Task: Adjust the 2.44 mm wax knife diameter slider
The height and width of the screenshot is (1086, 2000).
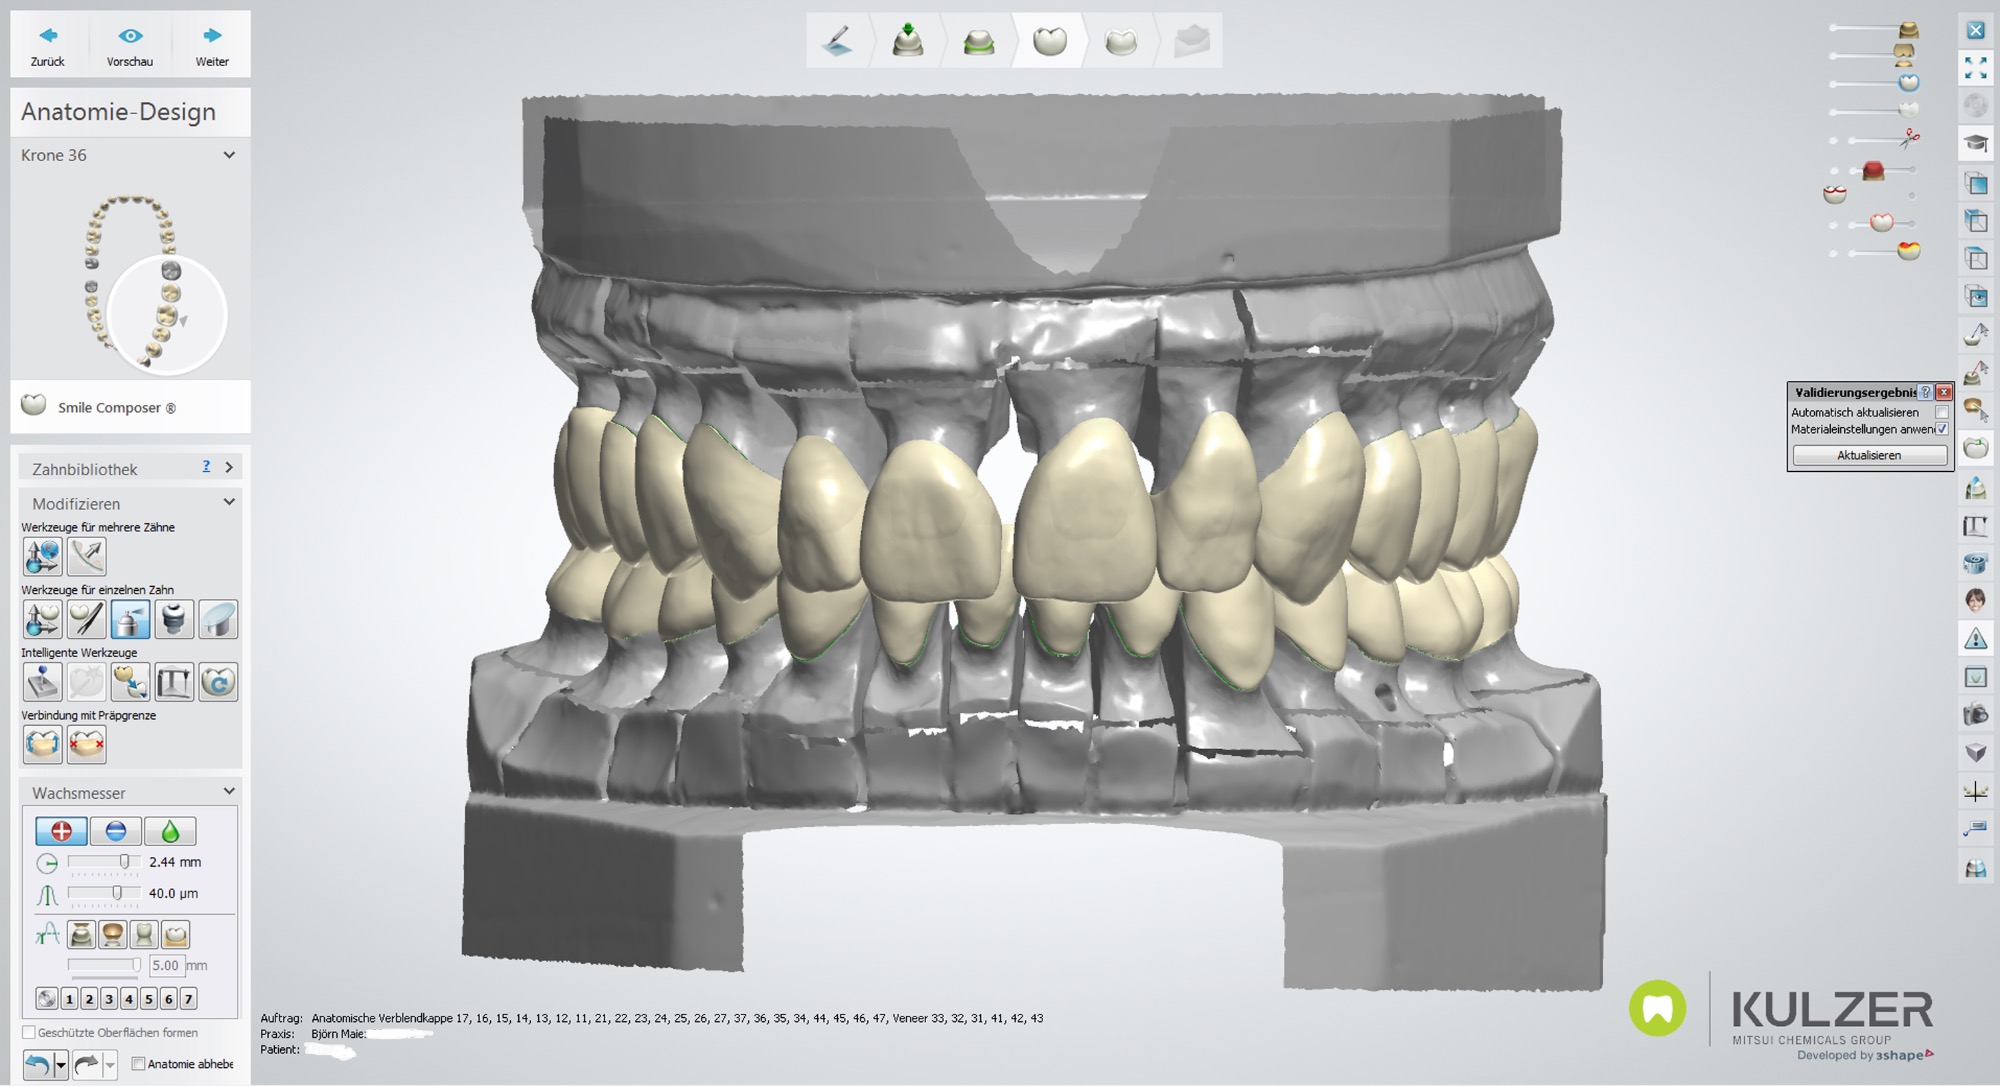Action: 124,862
